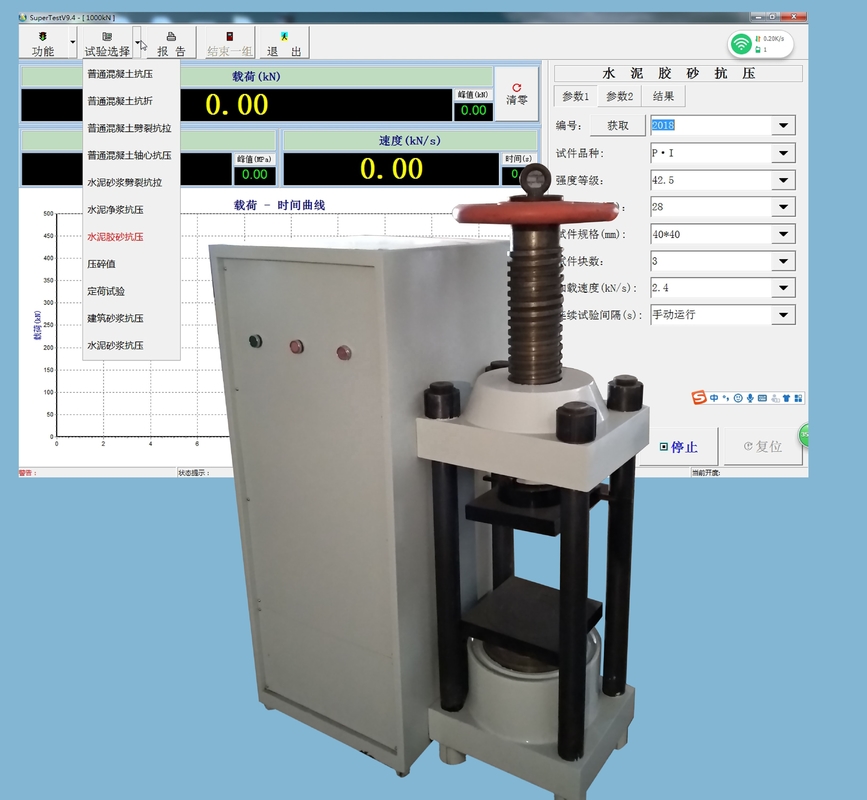The image size is (867, 800).
Task: Click the 编号 field showing 2018
Action: [x=711, y=126]
